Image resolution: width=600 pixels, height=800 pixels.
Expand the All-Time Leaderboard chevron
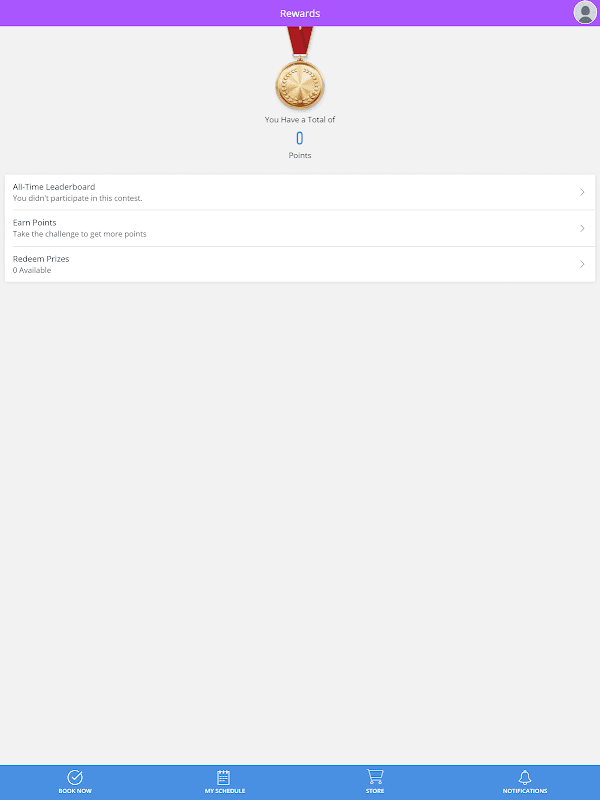coord(582,192)
